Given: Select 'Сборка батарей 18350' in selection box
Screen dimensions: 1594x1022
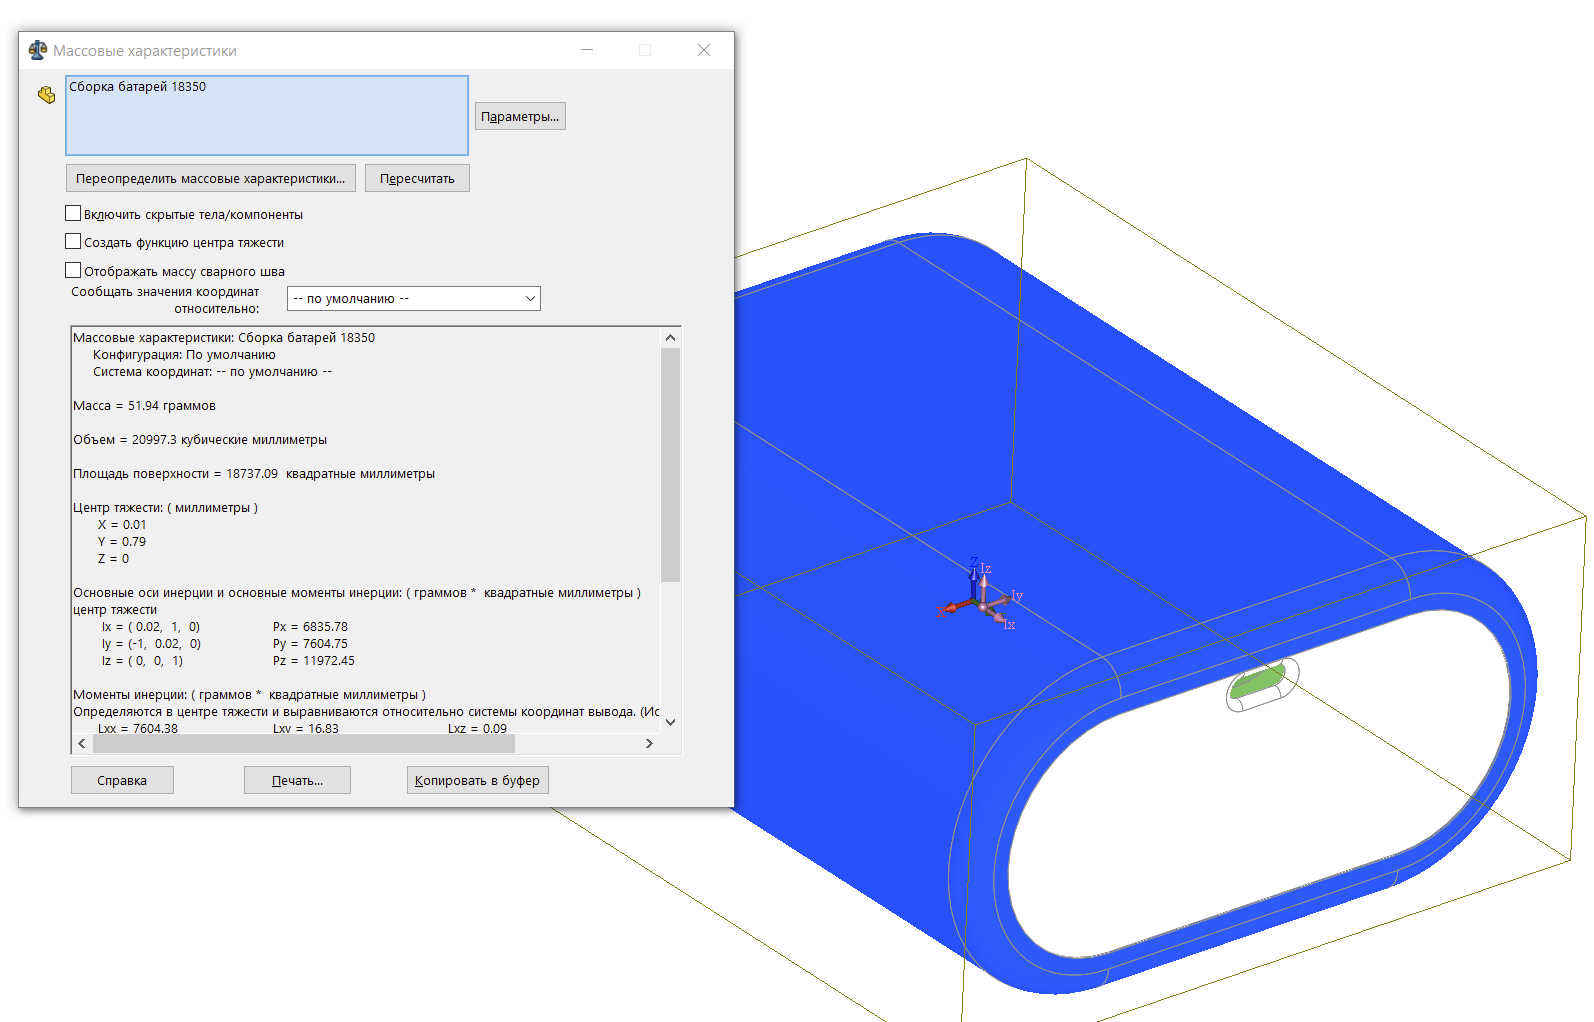Looking at the screenshot, I should coord(138,87).
